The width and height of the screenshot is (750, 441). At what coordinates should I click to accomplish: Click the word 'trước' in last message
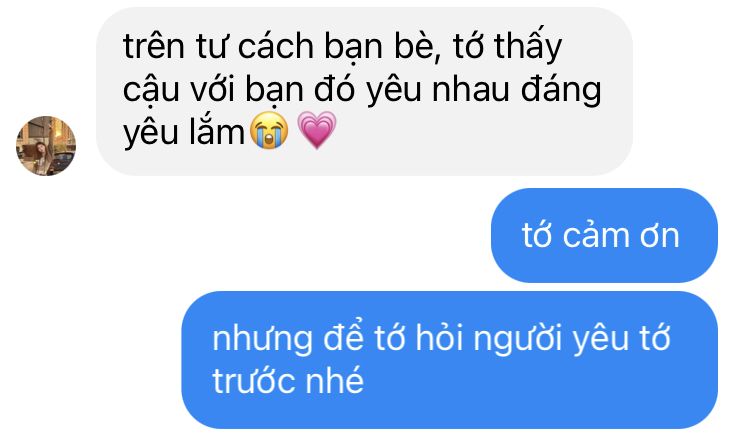253,381
